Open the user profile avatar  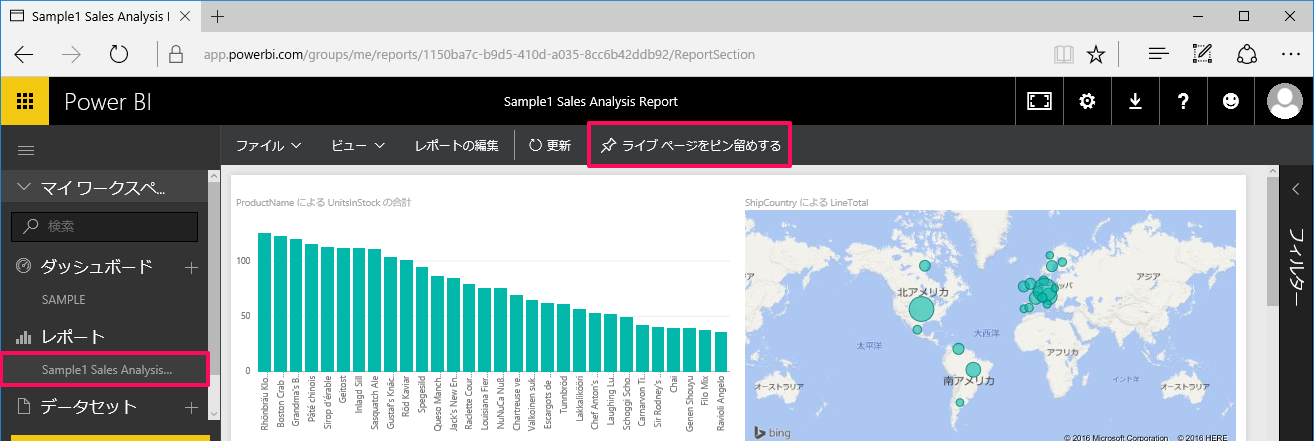click(x=1284, y=101)
